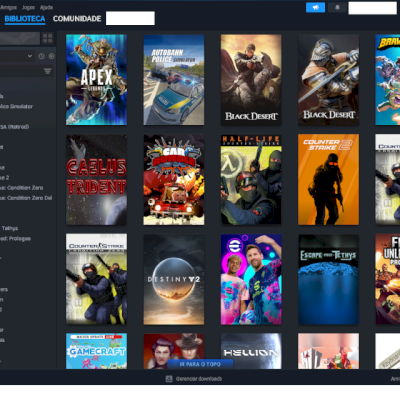
Task: Switch to the COMUNIDADE tab
Action: [77, 19]
